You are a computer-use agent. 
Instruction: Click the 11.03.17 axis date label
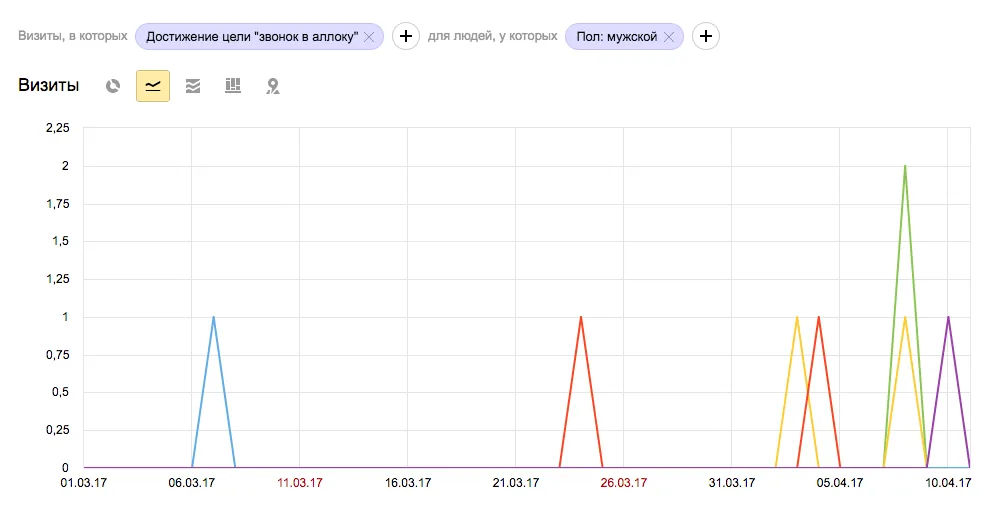[x=300, y=483]
